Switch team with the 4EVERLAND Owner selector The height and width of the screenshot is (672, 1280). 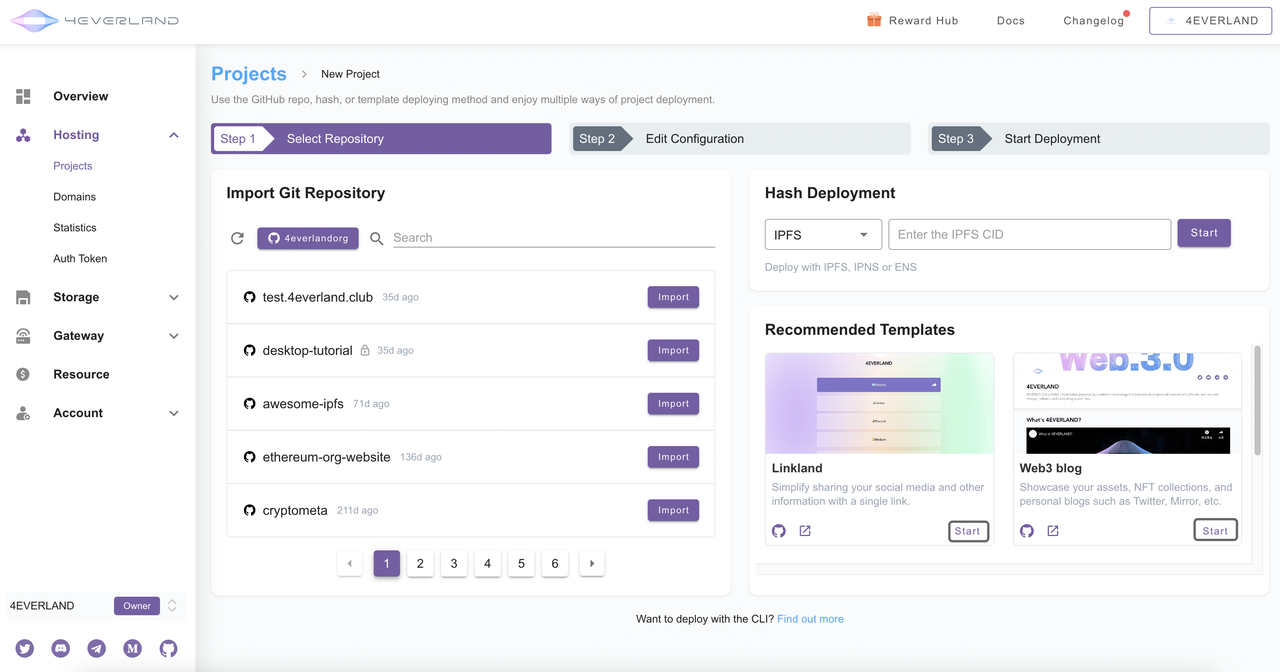[172, 606]
